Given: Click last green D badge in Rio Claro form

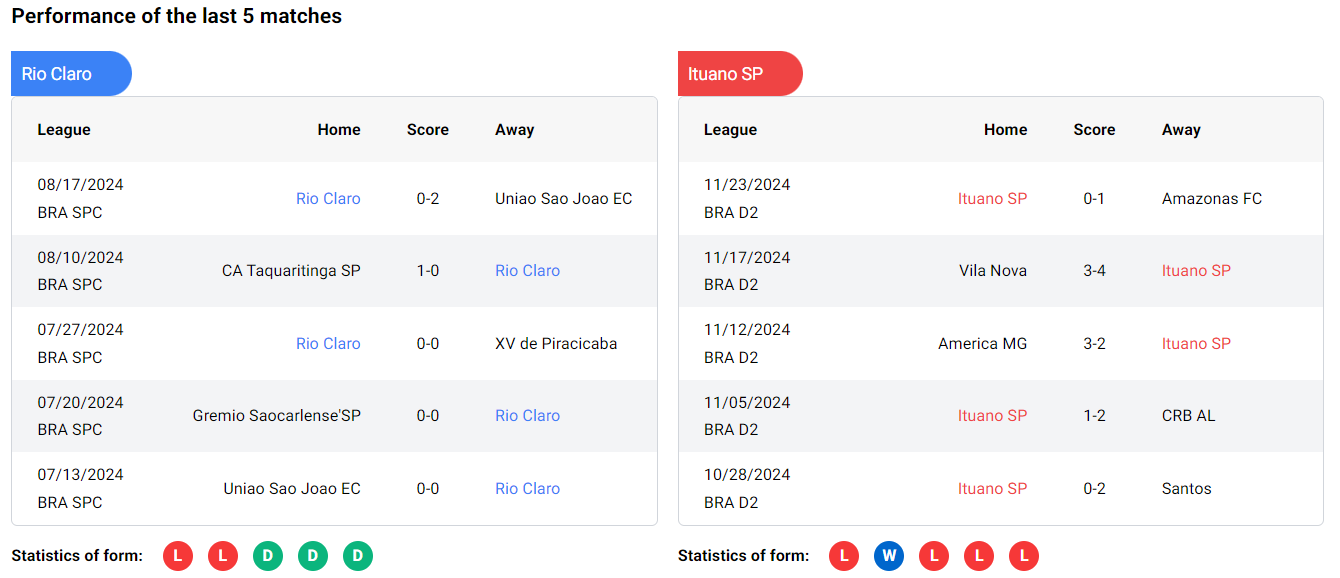Looking at the screenshot, I should [x=358, y=556].
